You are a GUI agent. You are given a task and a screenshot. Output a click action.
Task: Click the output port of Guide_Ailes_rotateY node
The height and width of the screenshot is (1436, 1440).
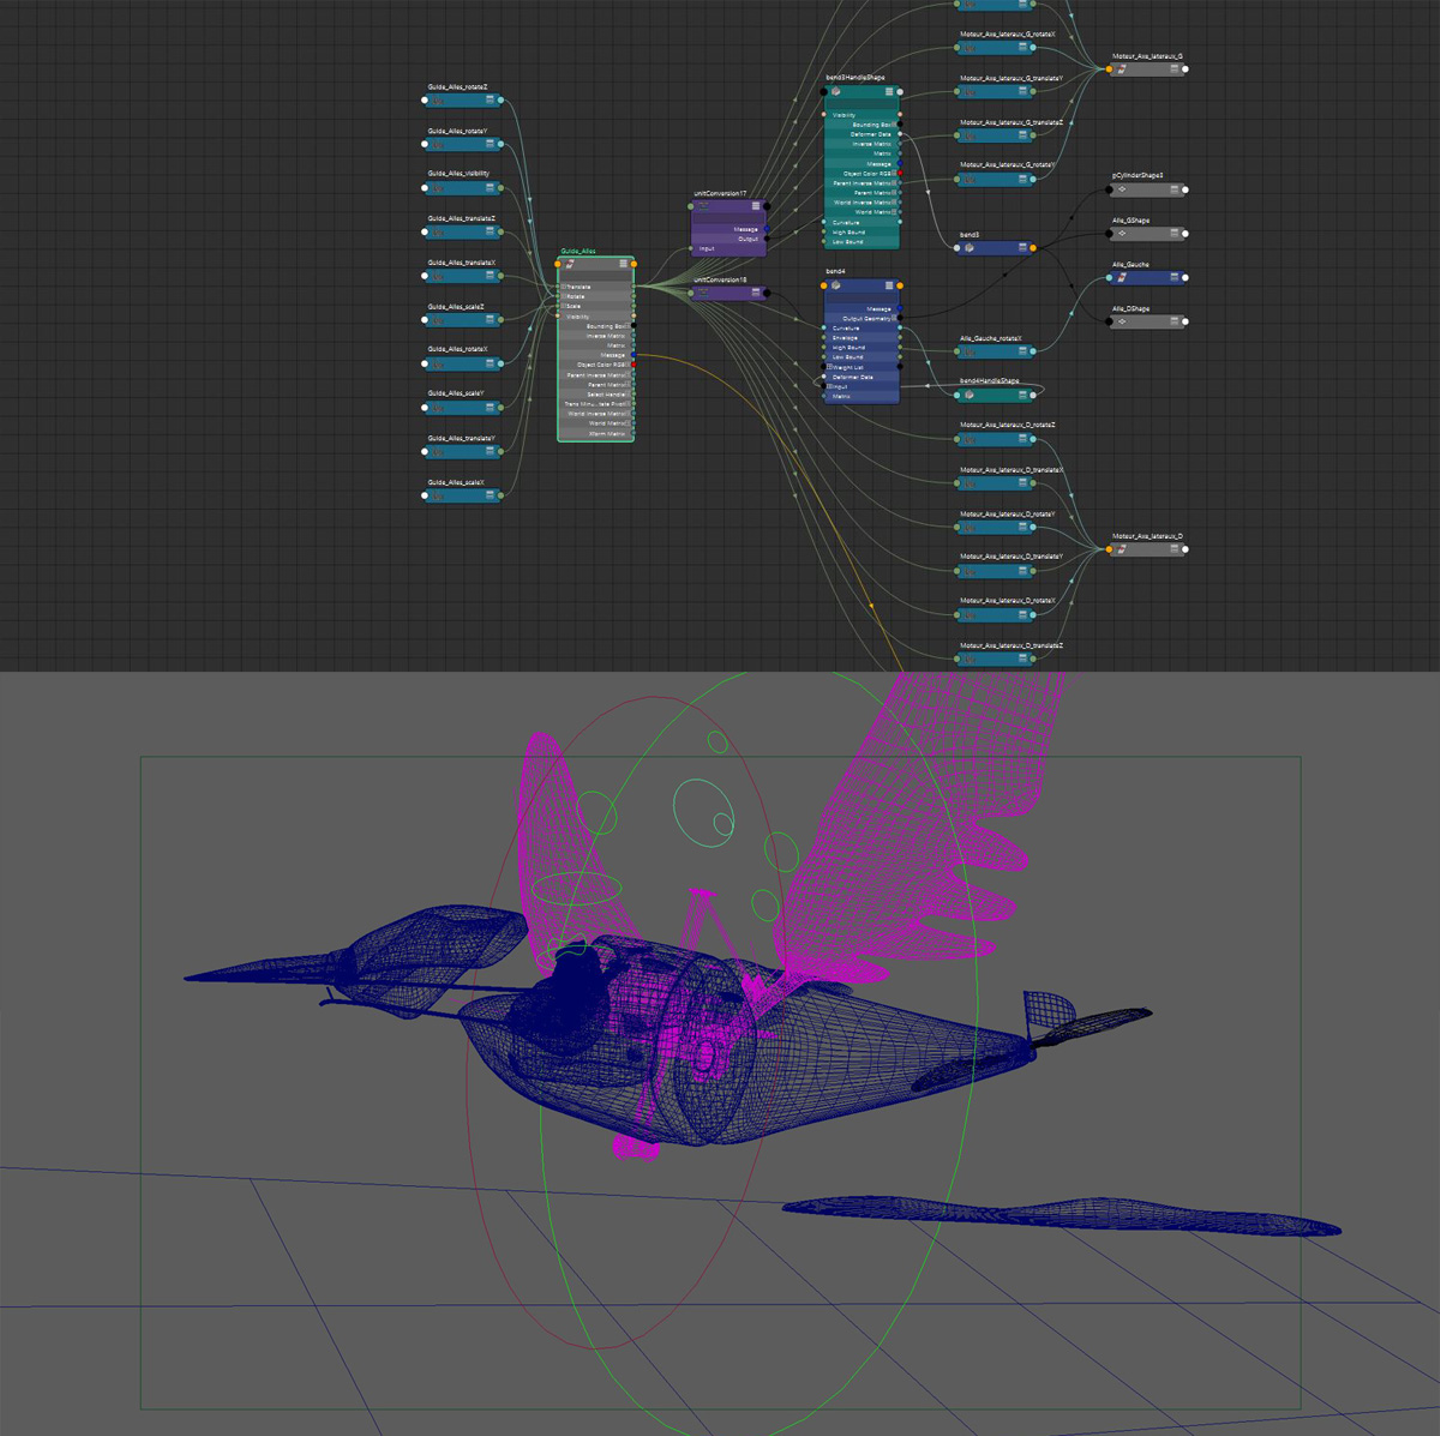point(501,145)
